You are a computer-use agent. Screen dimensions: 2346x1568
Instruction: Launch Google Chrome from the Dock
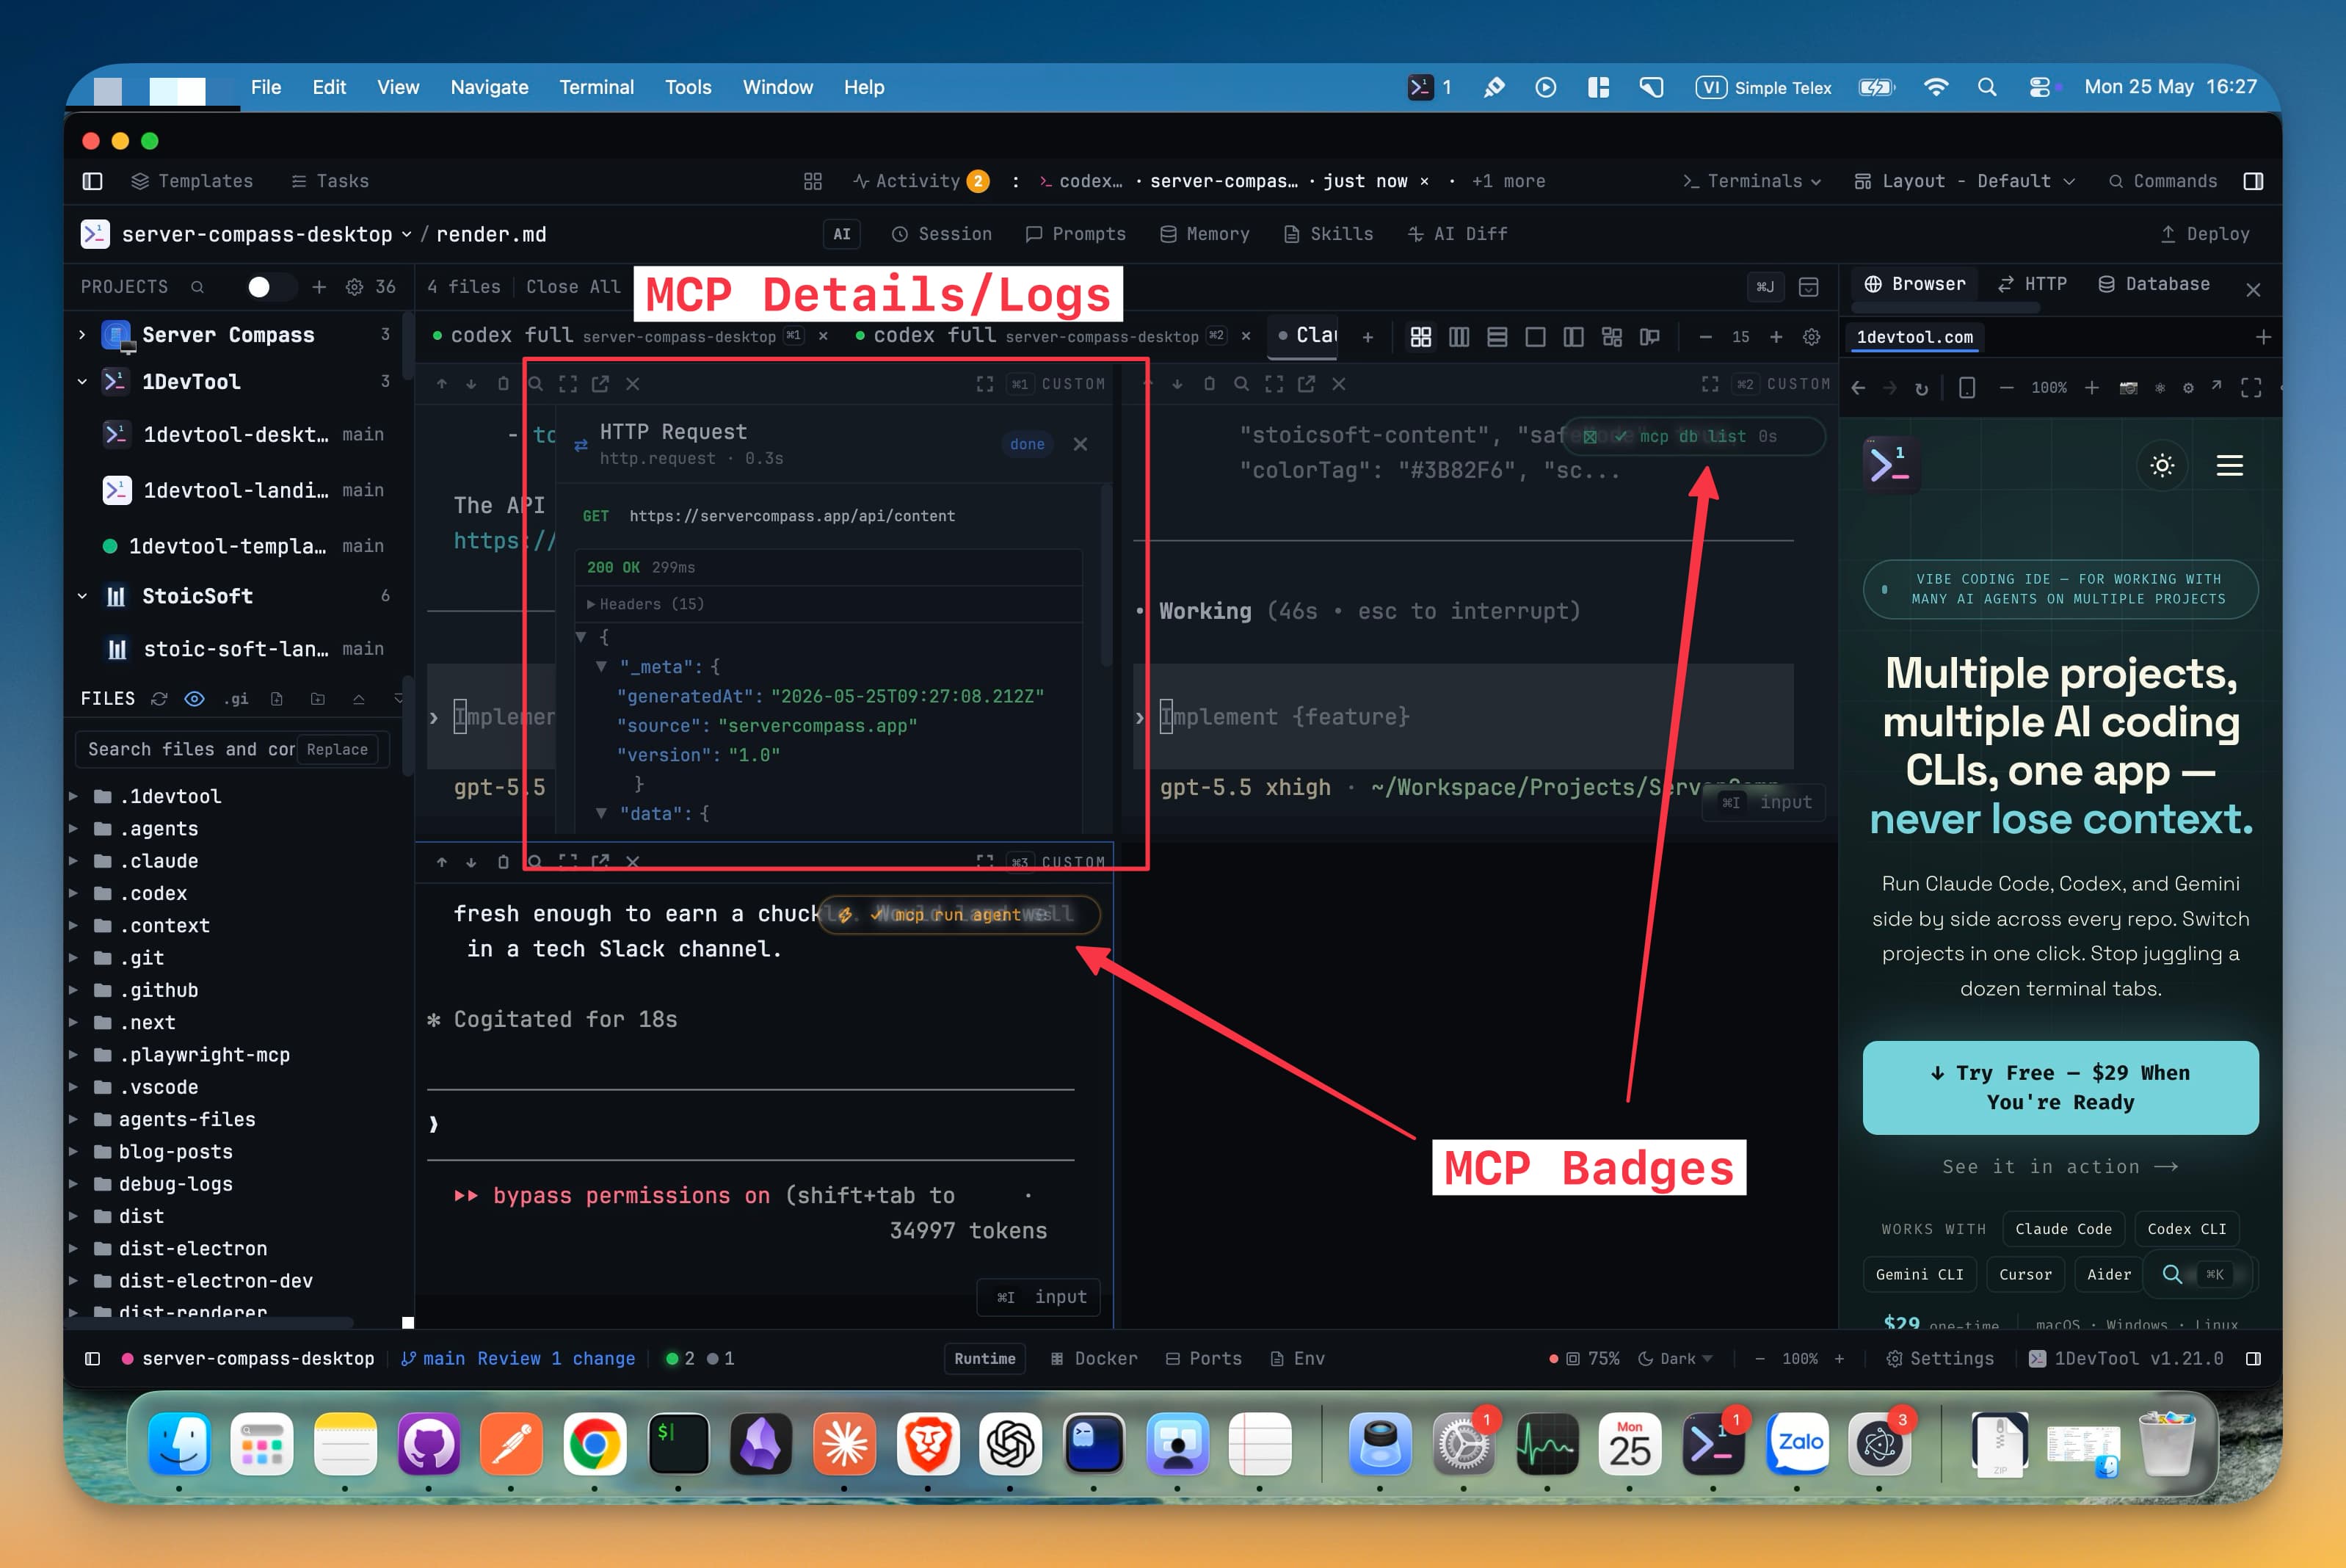(x=594, y=1444)
